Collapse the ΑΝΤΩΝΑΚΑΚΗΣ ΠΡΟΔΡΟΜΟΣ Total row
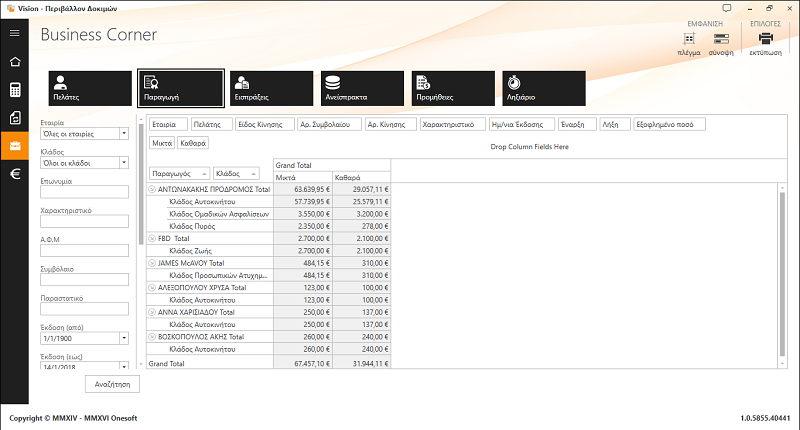Viewport: 800px width, 430px height. coord(152,188)
